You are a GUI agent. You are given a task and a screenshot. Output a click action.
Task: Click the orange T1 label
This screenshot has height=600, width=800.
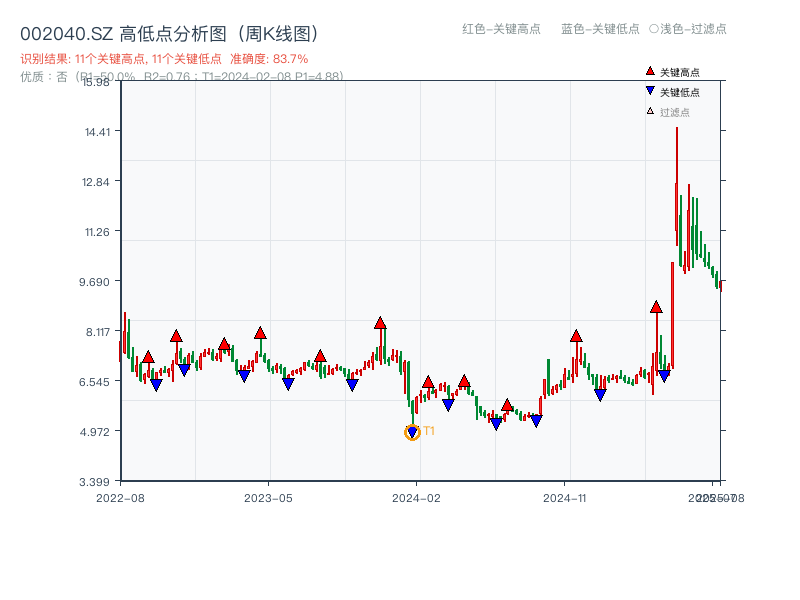pyautogui.click(x=429, y=431)
